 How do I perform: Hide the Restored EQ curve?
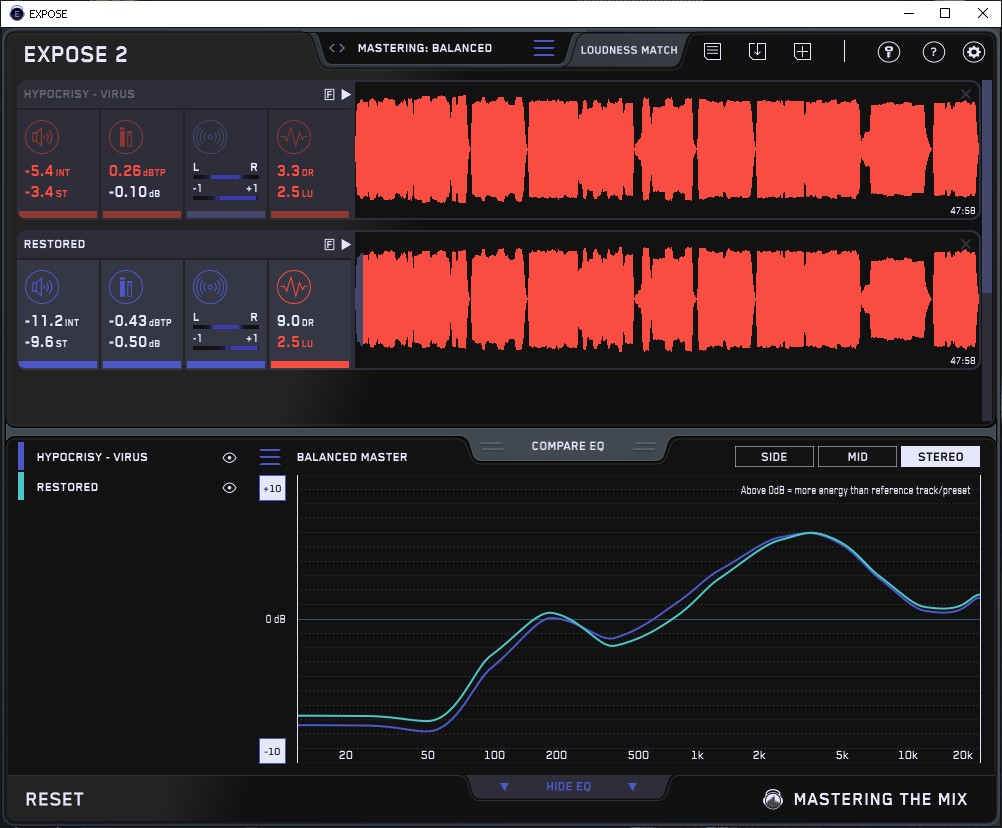[230, 488]
